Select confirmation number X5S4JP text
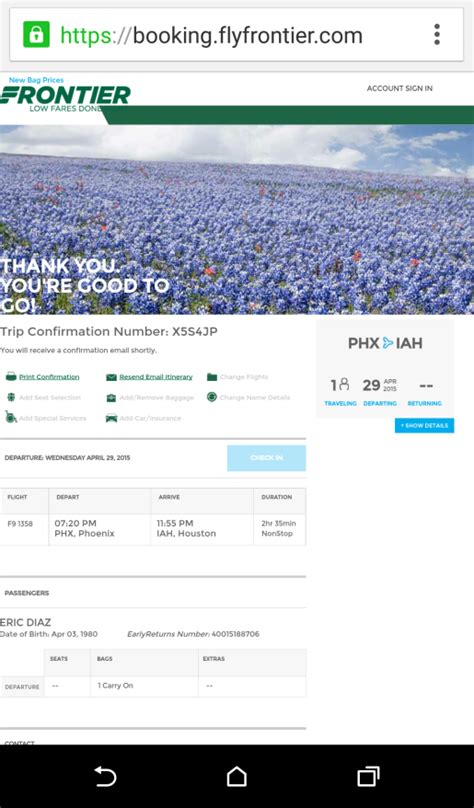The image size is (474, 808). [x=193, y=332]
